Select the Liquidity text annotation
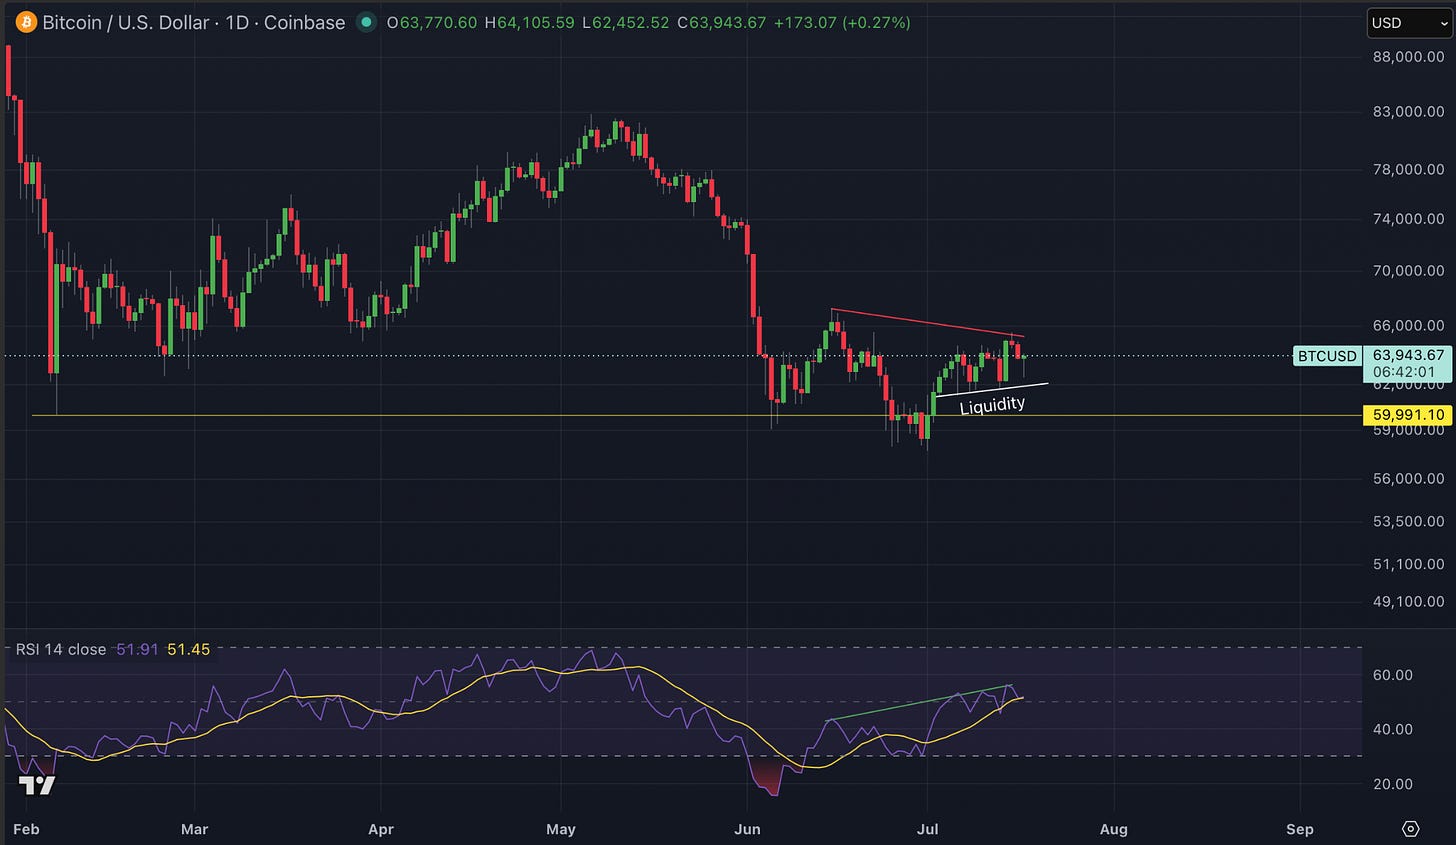 pos(992,405)
